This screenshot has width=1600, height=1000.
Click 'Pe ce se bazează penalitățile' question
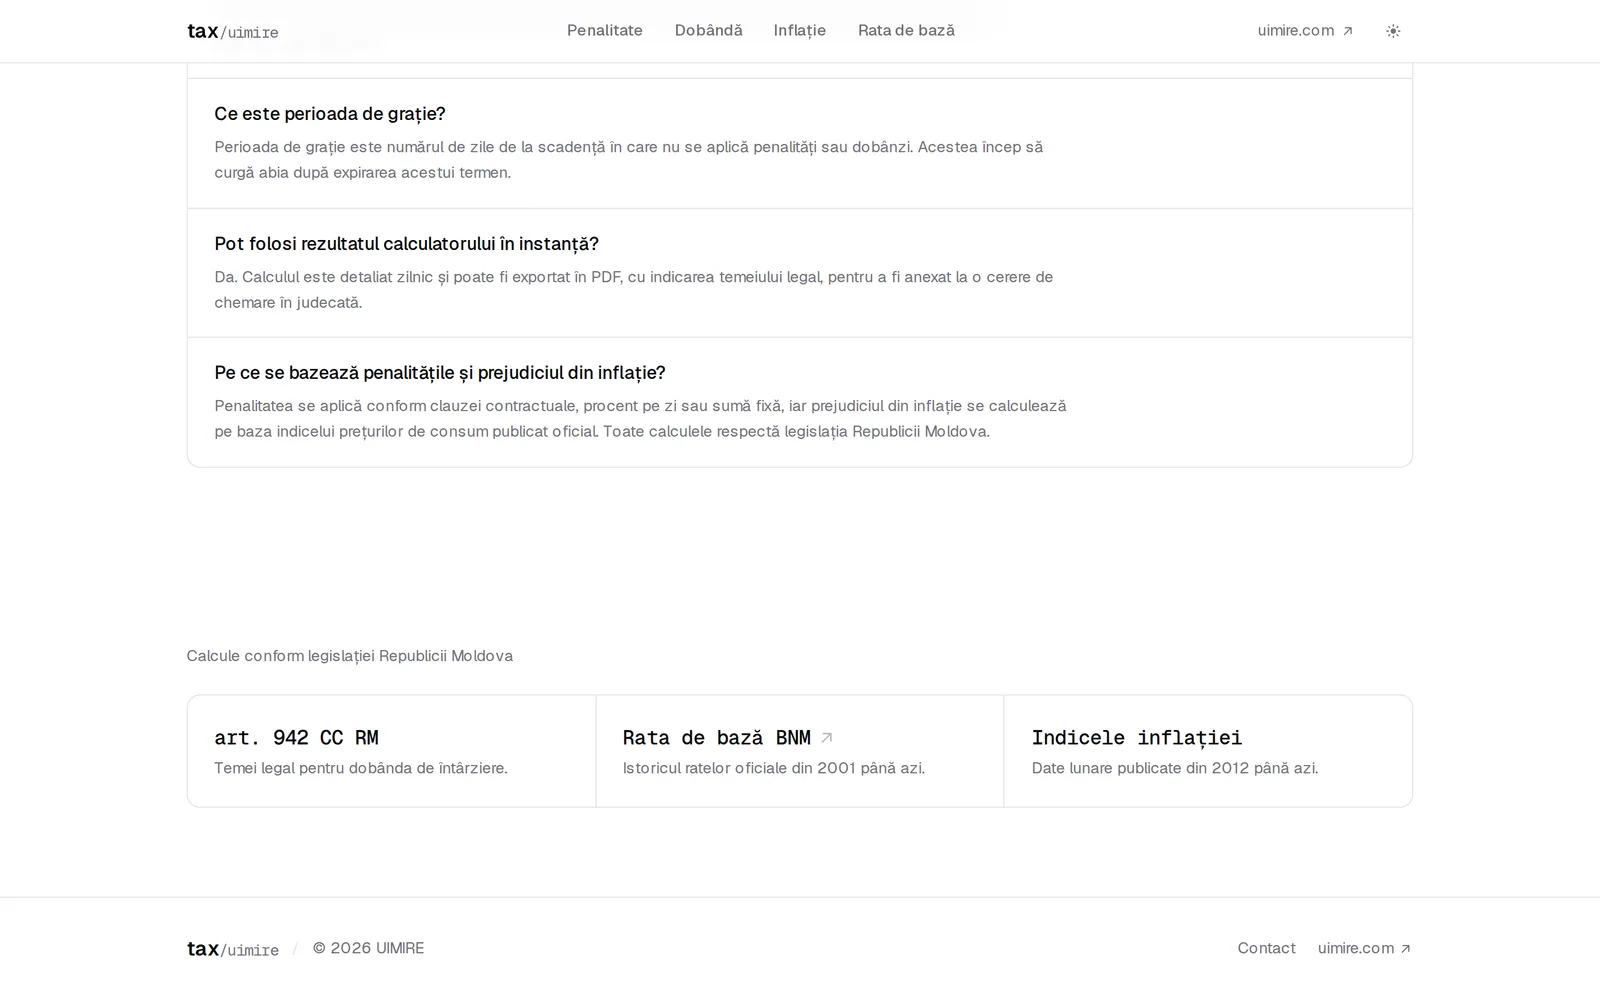440,373
